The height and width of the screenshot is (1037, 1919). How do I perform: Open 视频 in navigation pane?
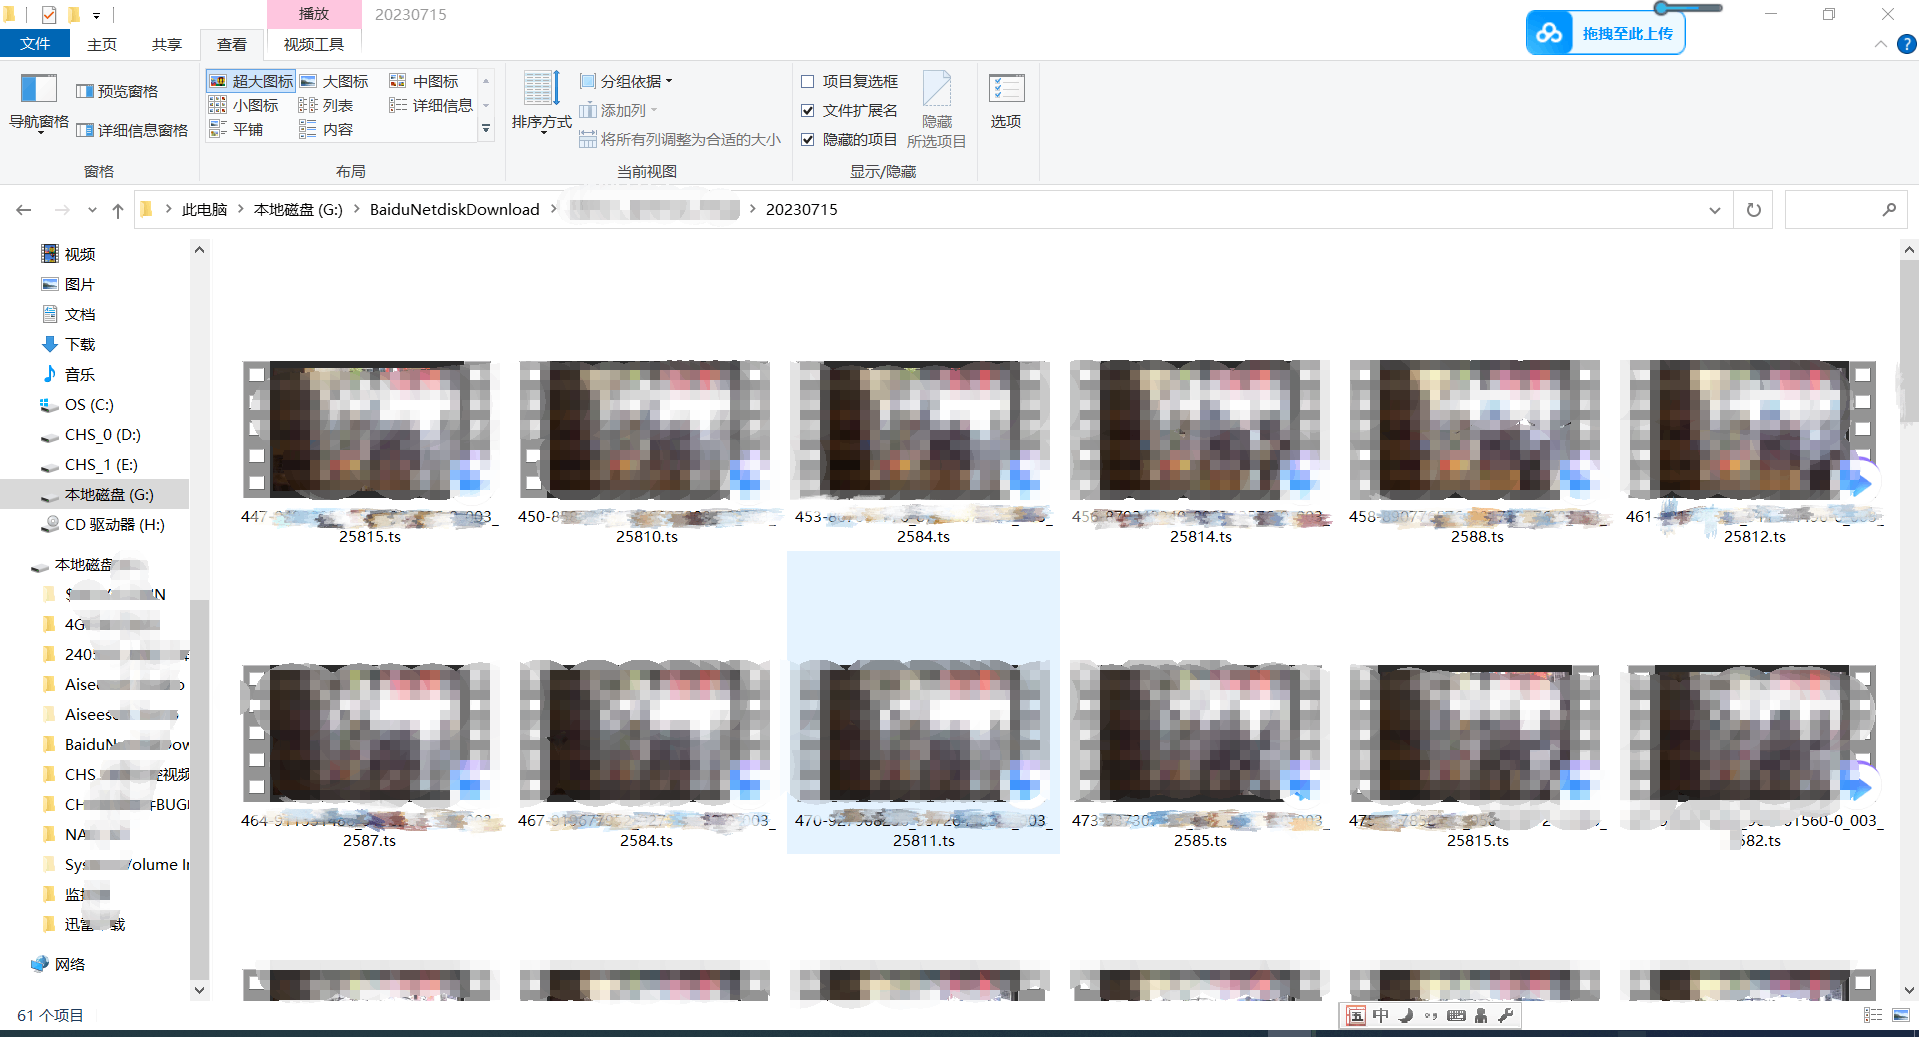80,254
